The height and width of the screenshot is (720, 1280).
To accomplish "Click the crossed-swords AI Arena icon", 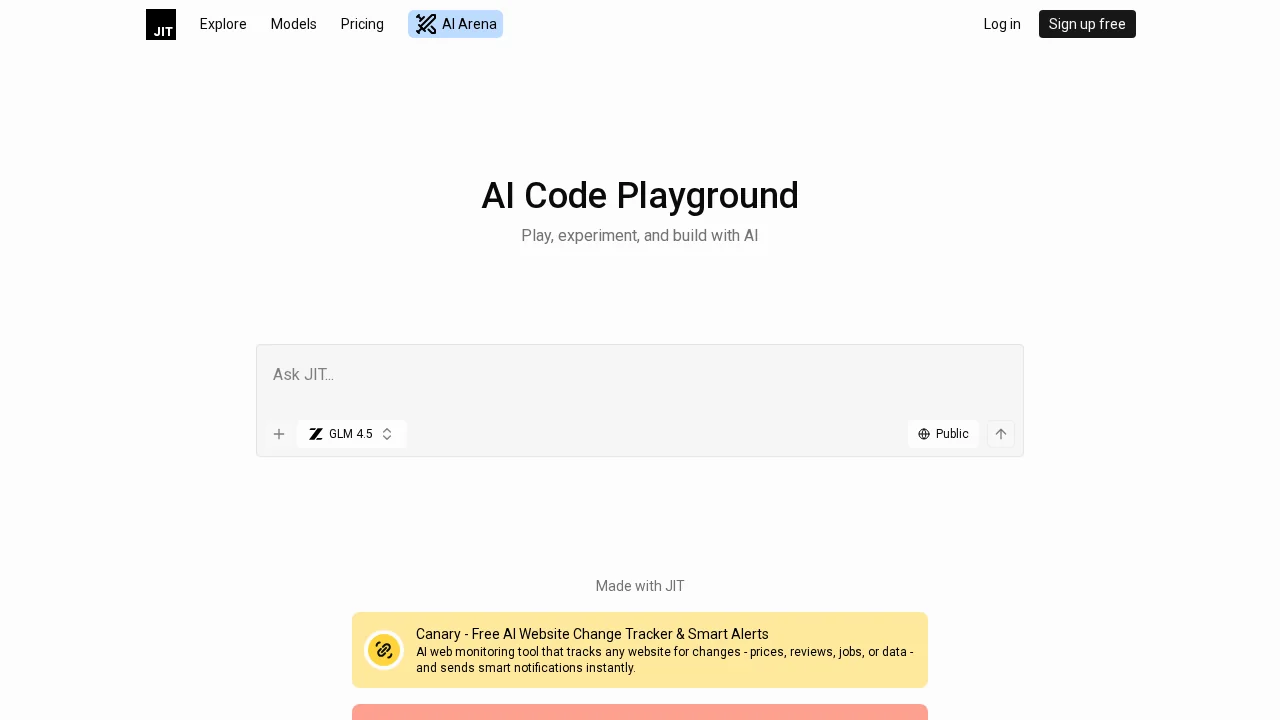I will (426, 24).
